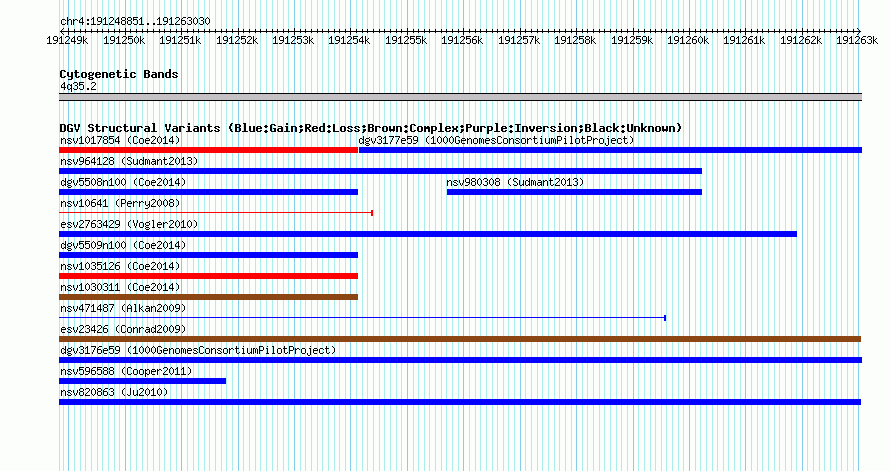The width and height of the screenshot is (890, 471).
Task: Click the nsv964128 blue variant bar
Action: pos(380,171)
